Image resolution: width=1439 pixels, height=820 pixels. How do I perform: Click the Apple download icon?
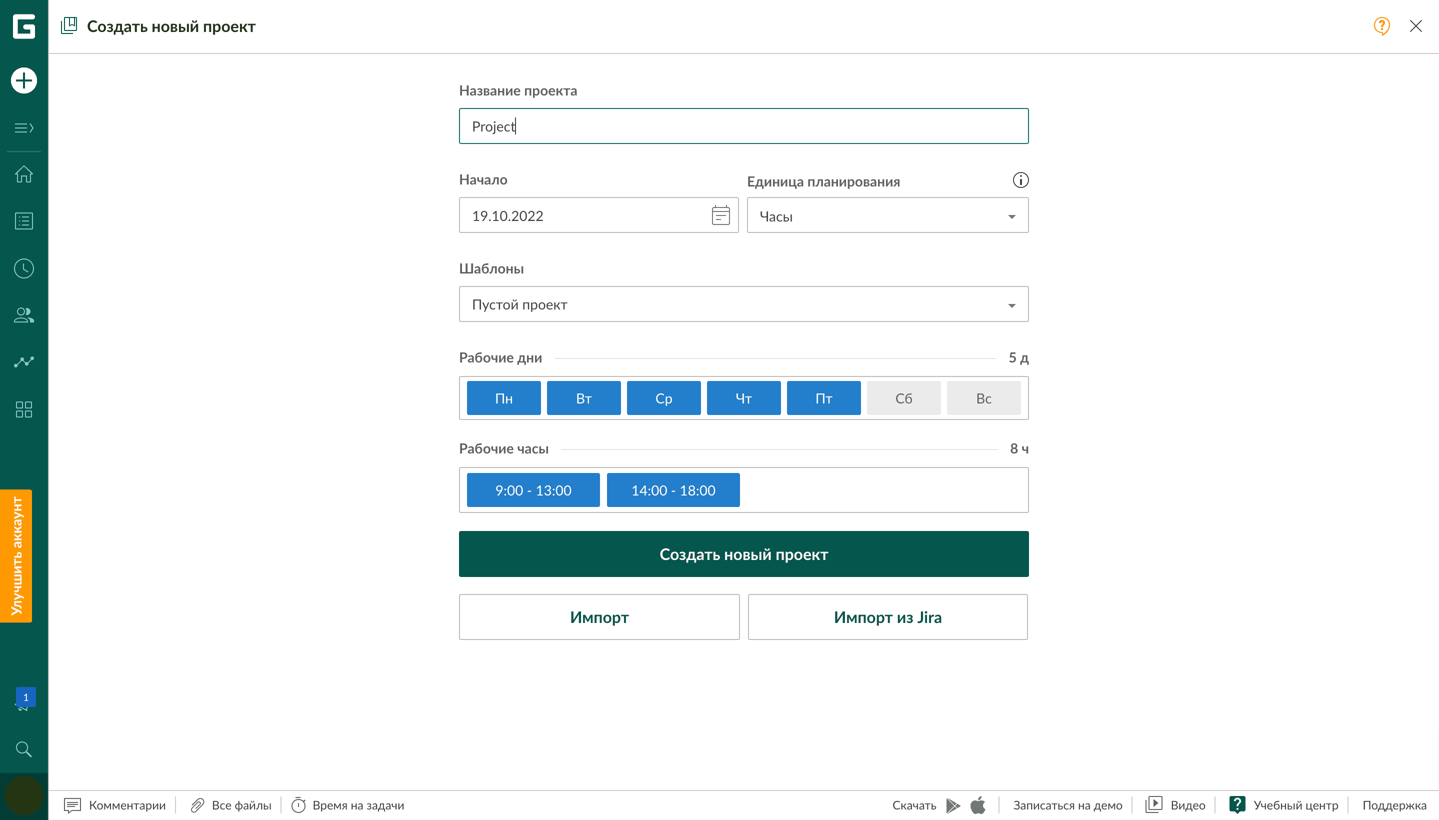[978, 805]
